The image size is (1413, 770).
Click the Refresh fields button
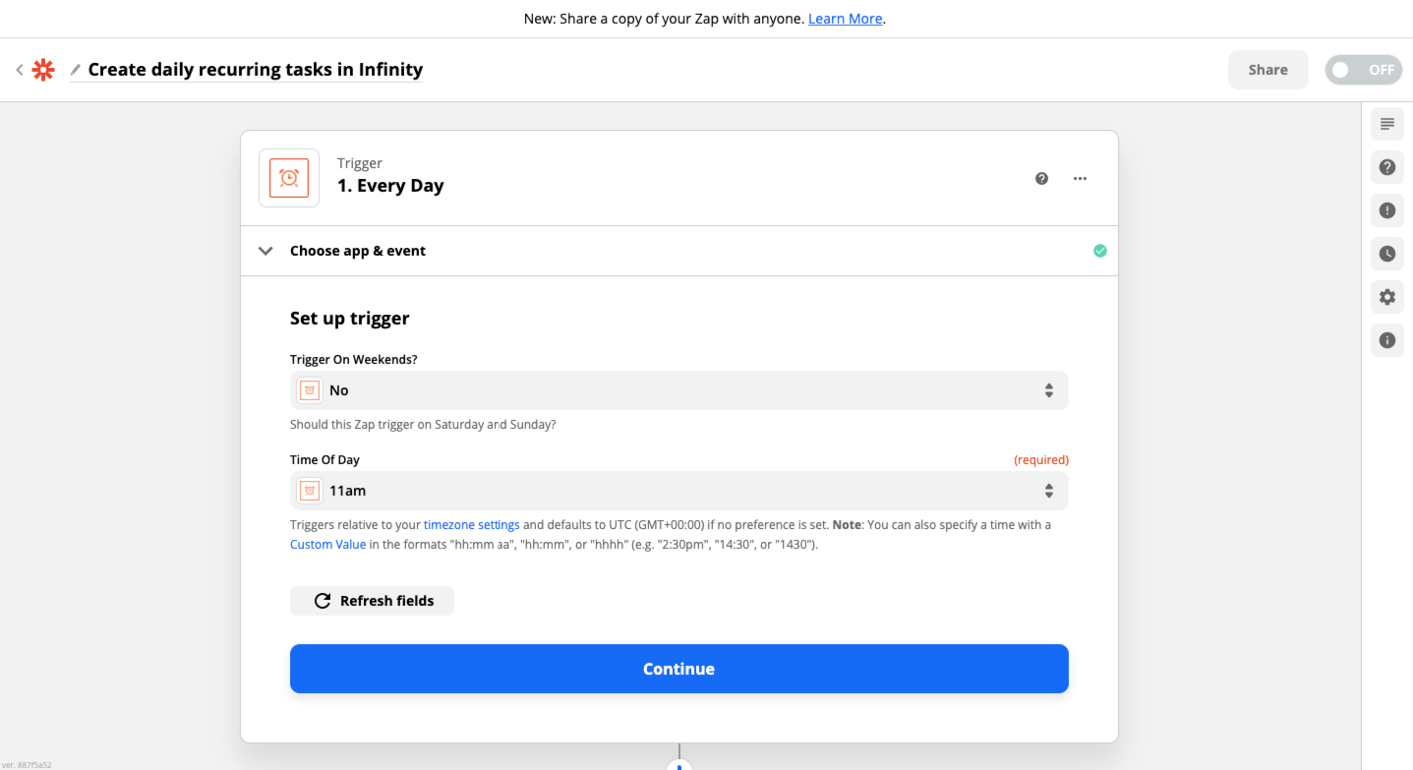pos(372,601)
